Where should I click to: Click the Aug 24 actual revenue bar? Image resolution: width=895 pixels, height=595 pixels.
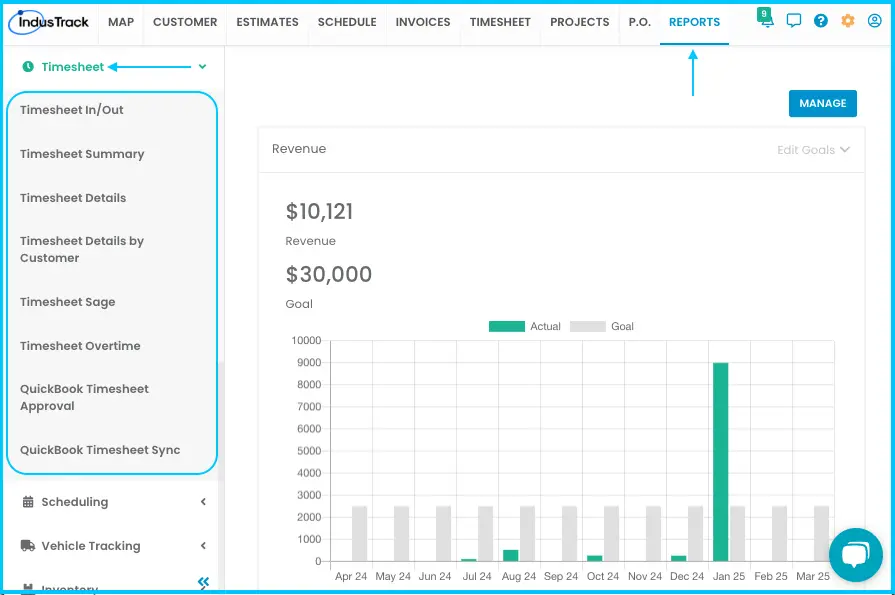pos(510,556)
